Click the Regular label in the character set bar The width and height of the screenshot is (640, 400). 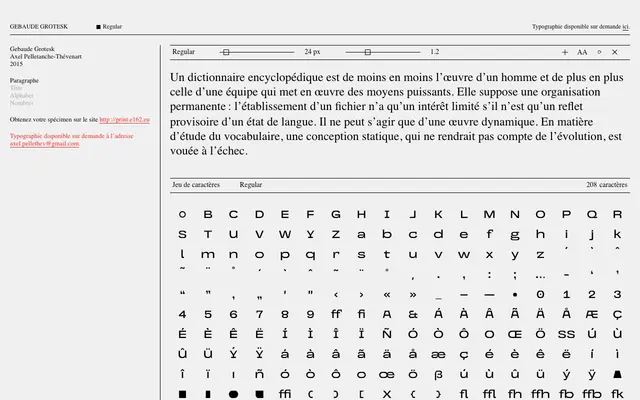click(251, 184)
